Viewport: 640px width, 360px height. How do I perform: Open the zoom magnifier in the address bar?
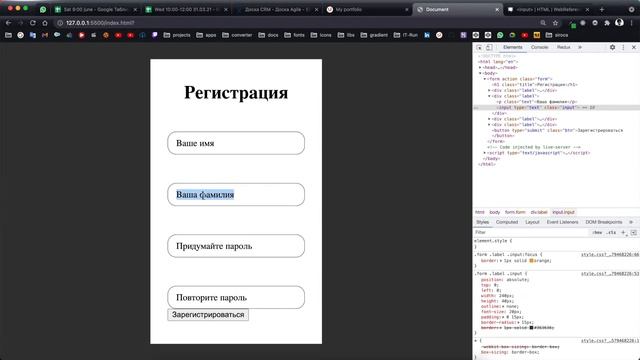[543, 23]
